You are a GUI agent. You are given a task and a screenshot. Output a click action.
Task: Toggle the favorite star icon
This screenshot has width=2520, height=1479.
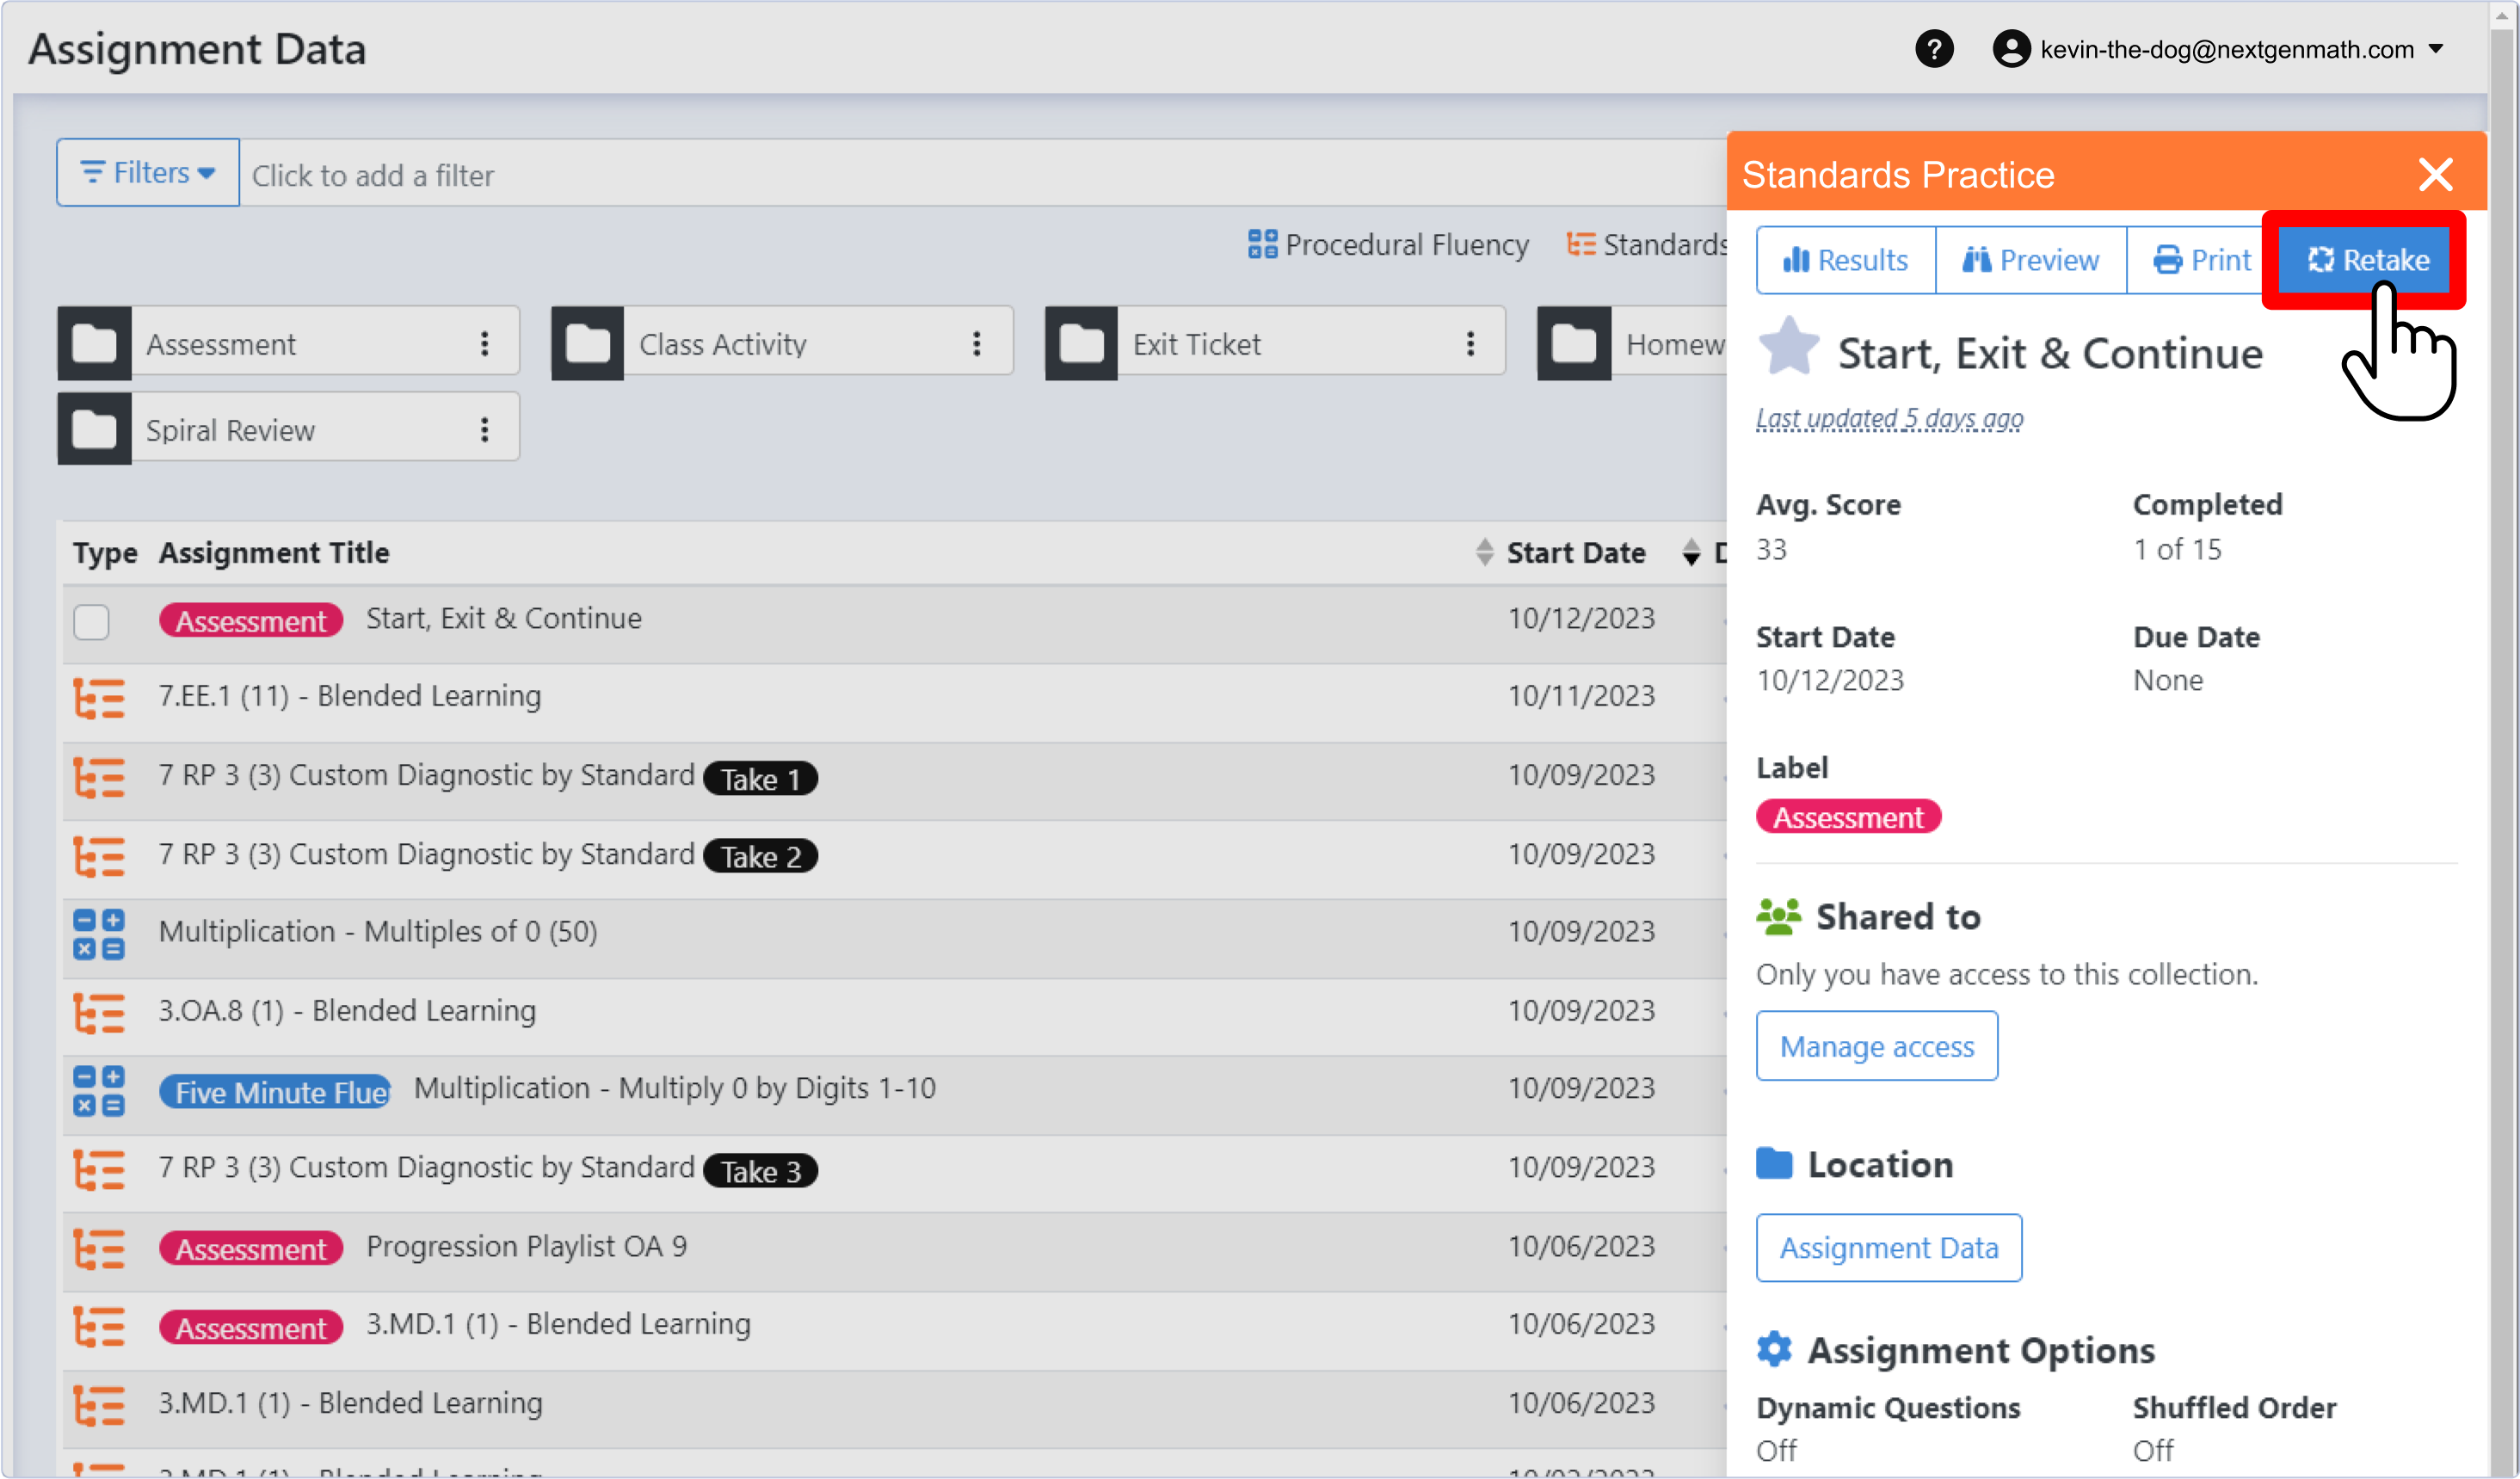1789,346
